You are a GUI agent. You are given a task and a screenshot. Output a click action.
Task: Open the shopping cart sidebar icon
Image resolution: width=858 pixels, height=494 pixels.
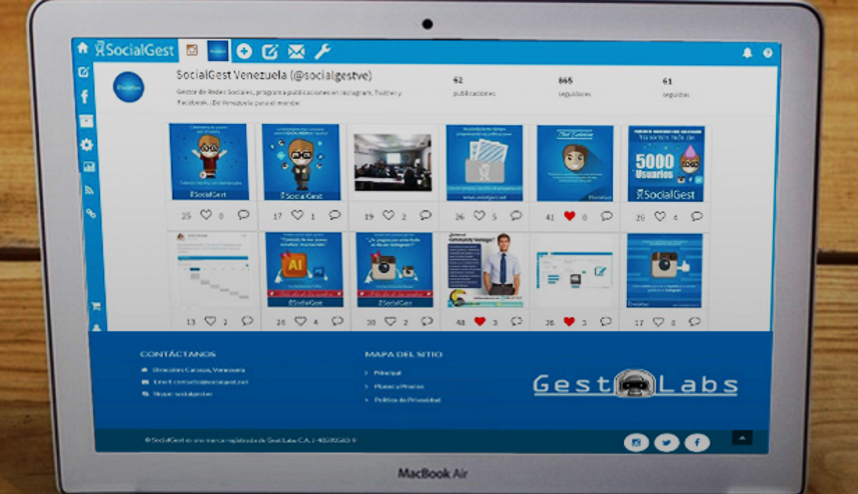pos(96,306)
